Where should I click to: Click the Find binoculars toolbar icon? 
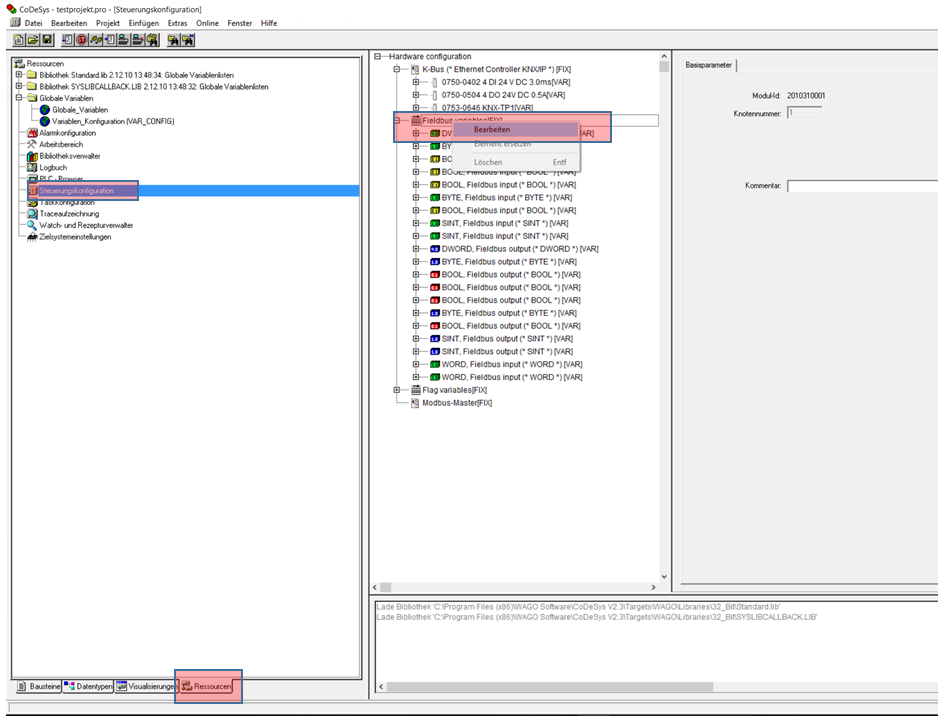[173, 40]
